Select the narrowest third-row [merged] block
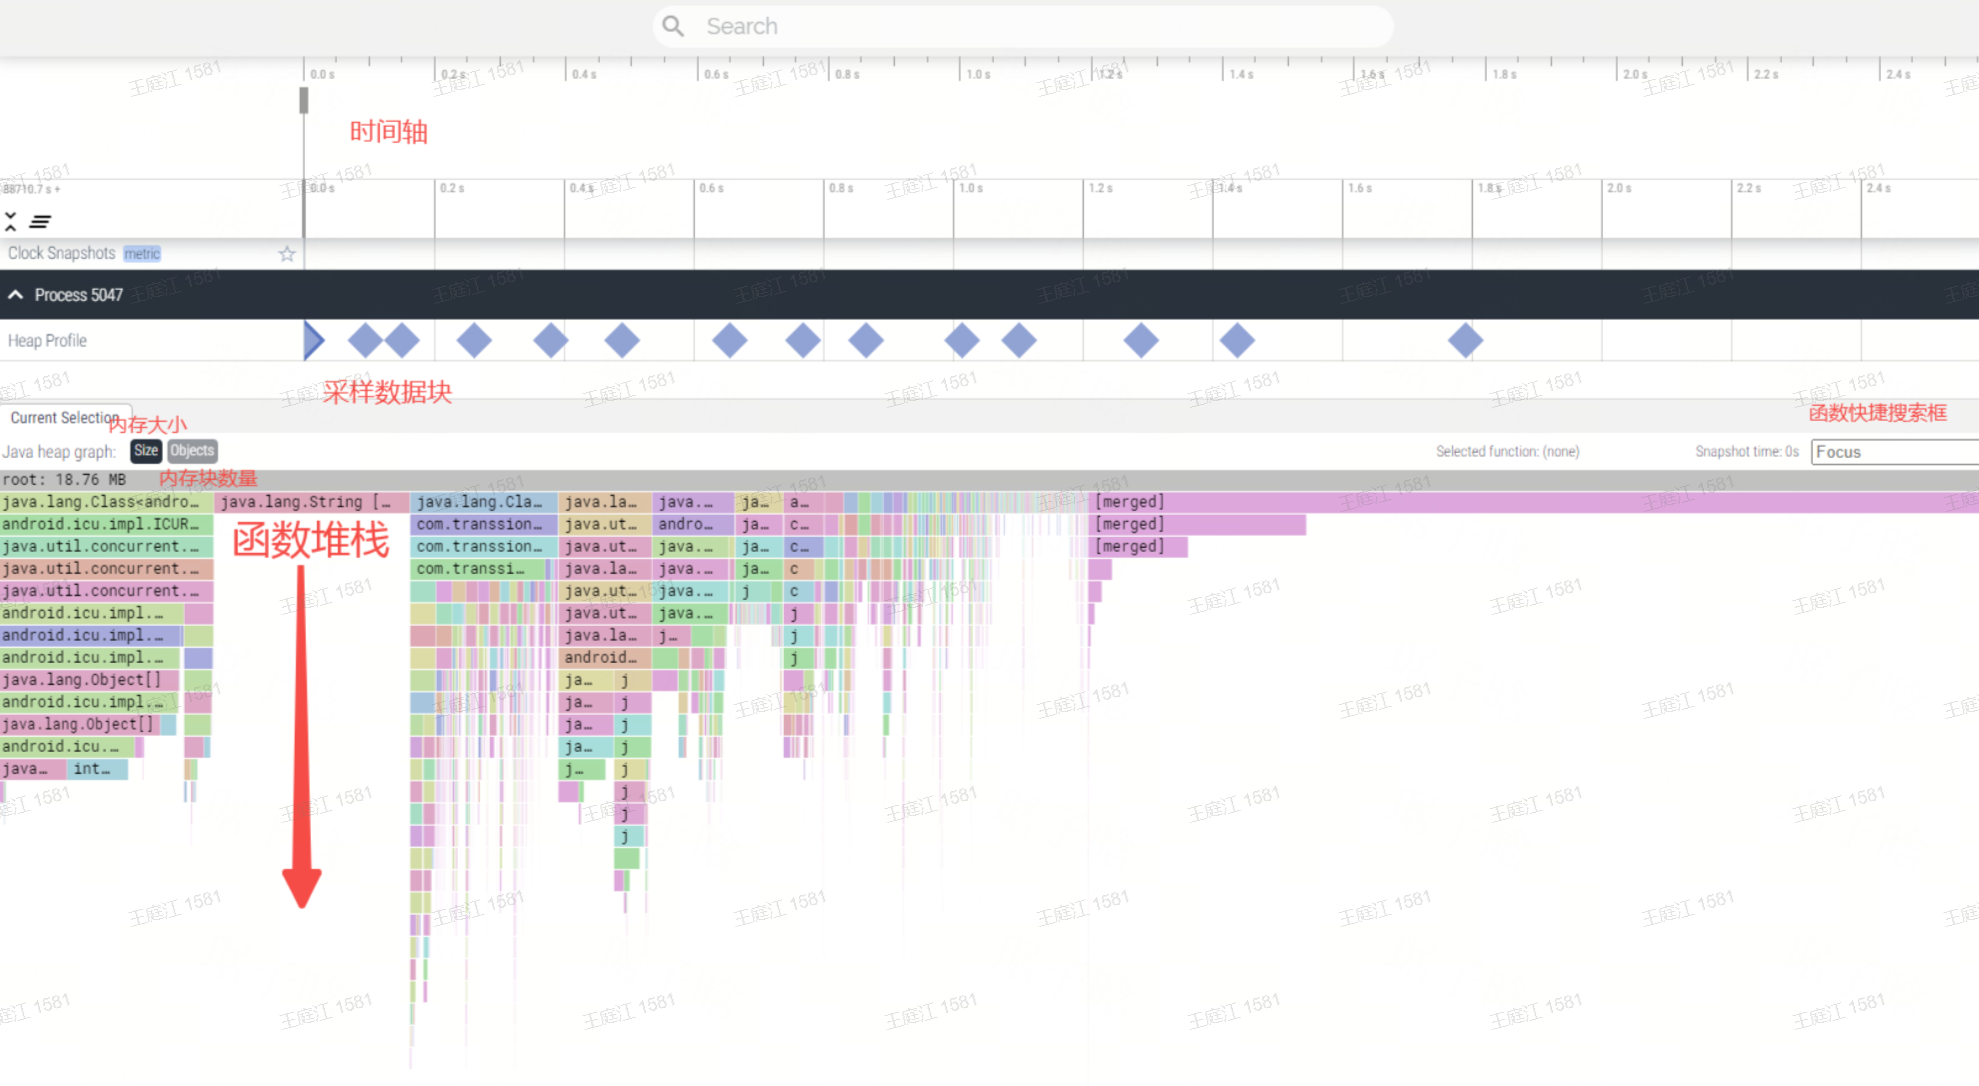 click(1138, 547)
